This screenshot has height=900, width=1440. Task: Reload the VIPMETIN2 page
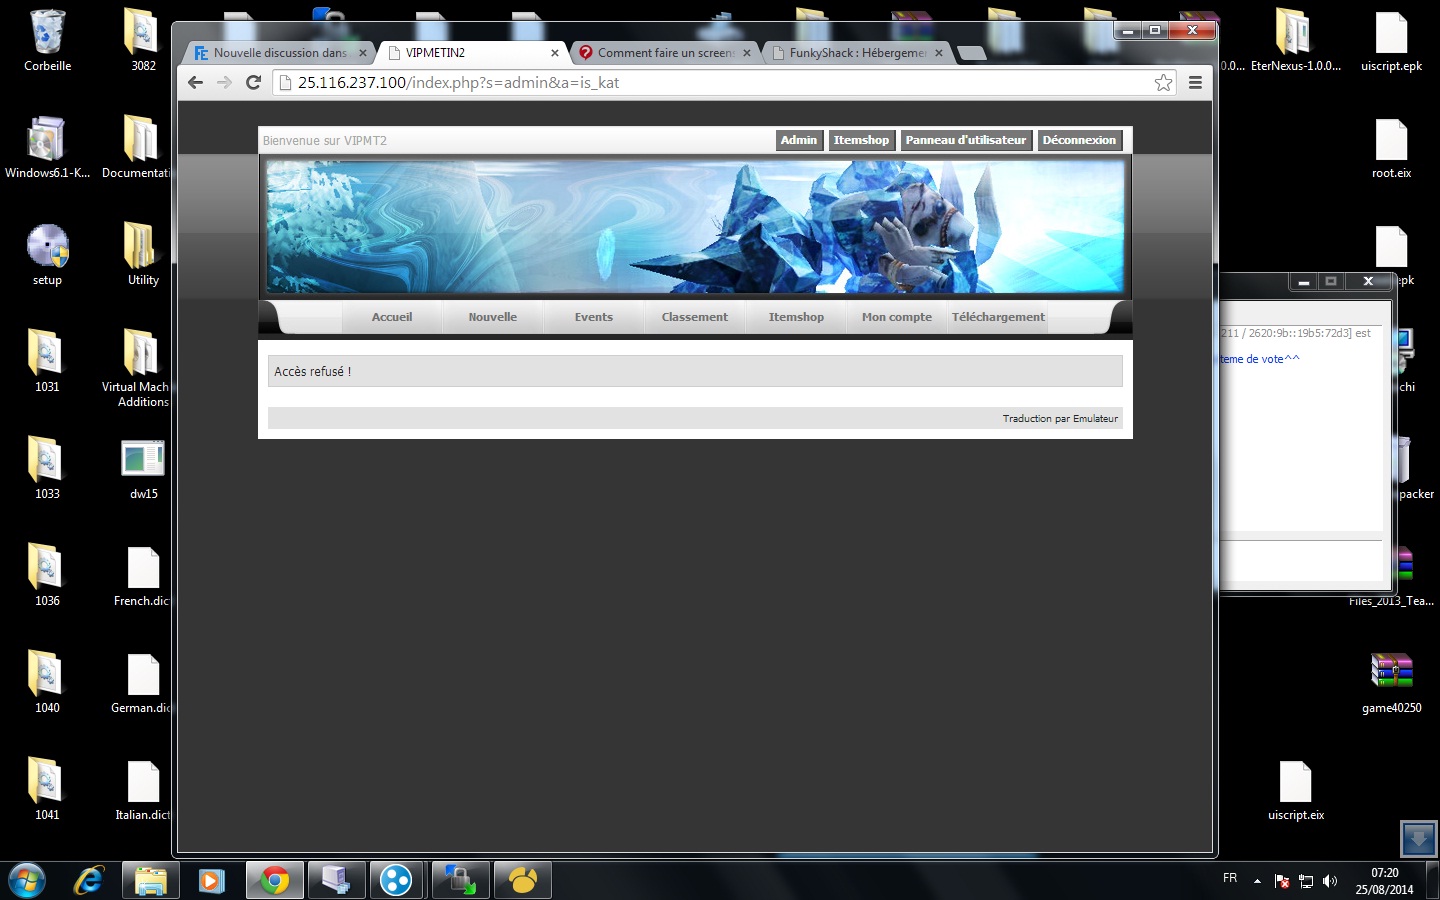(x=253, y=83)
